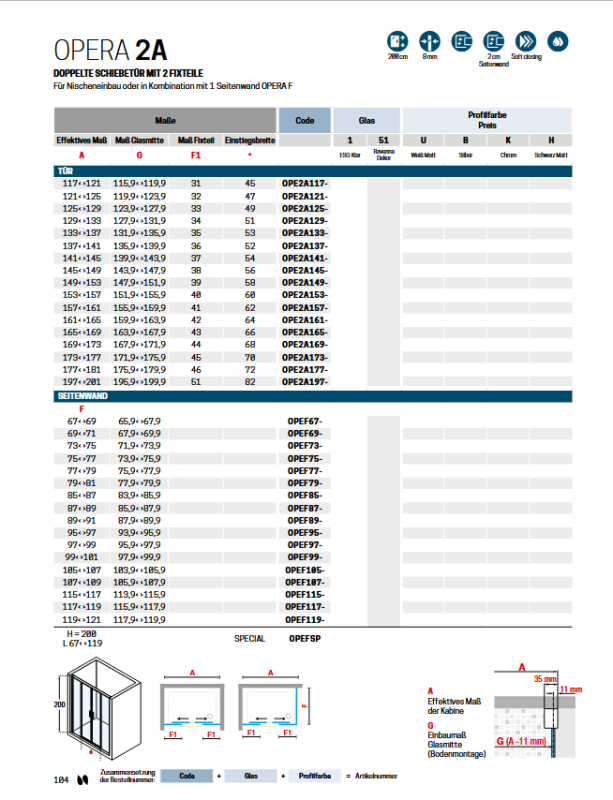The width and height of the screenshot is (613, 800).
Task: Click the plan diagram with side wall F
Action: [275, 705]
